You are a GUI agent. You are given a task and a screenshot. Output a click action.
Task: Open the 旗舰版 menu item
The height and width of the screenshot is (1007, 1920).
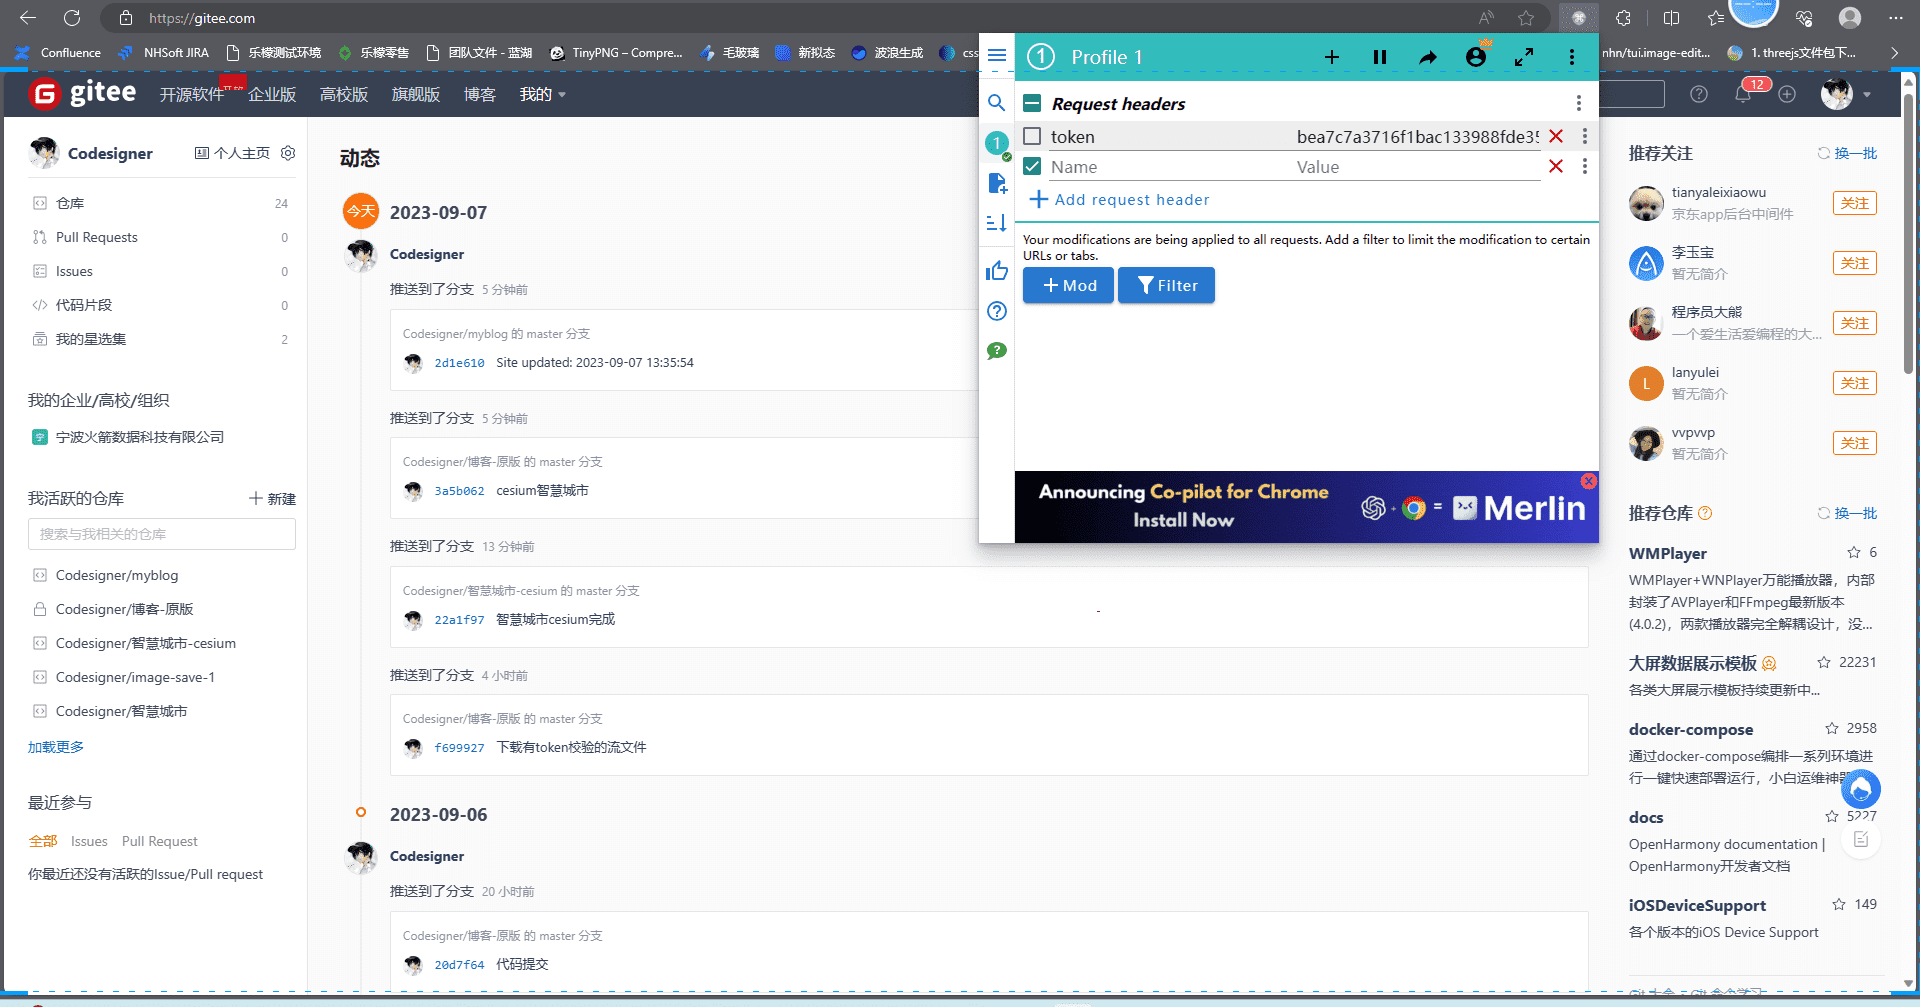point(416,94)
